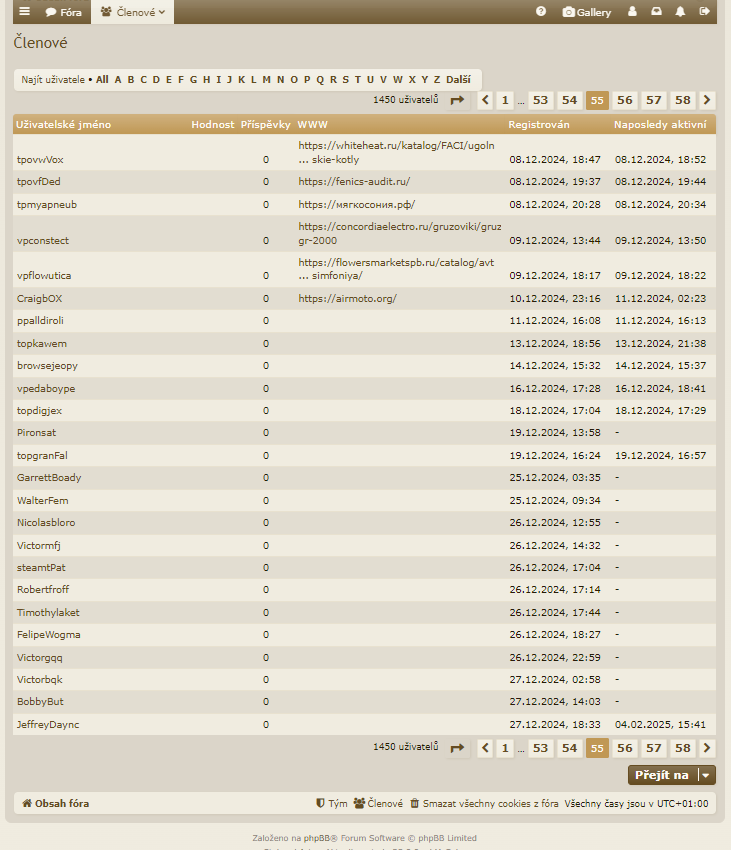Open JeffreyDaync user profile
This screenshot has height=850, width=731.
(47, 724)
